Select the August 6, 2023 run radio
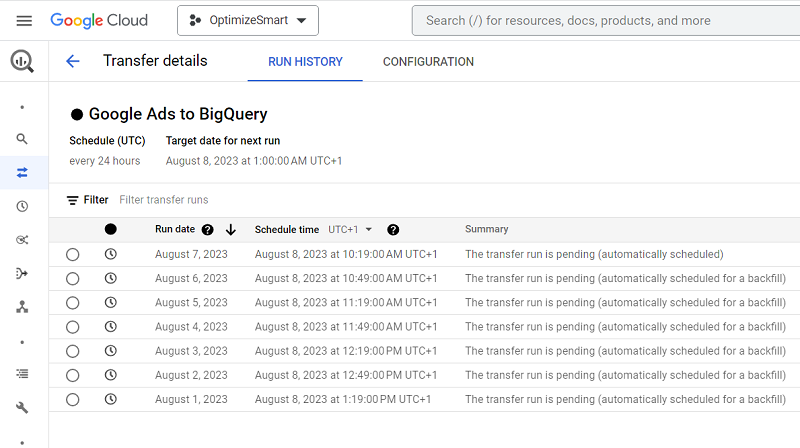This screenshot has width=800, height=448. tap(72, 279)
